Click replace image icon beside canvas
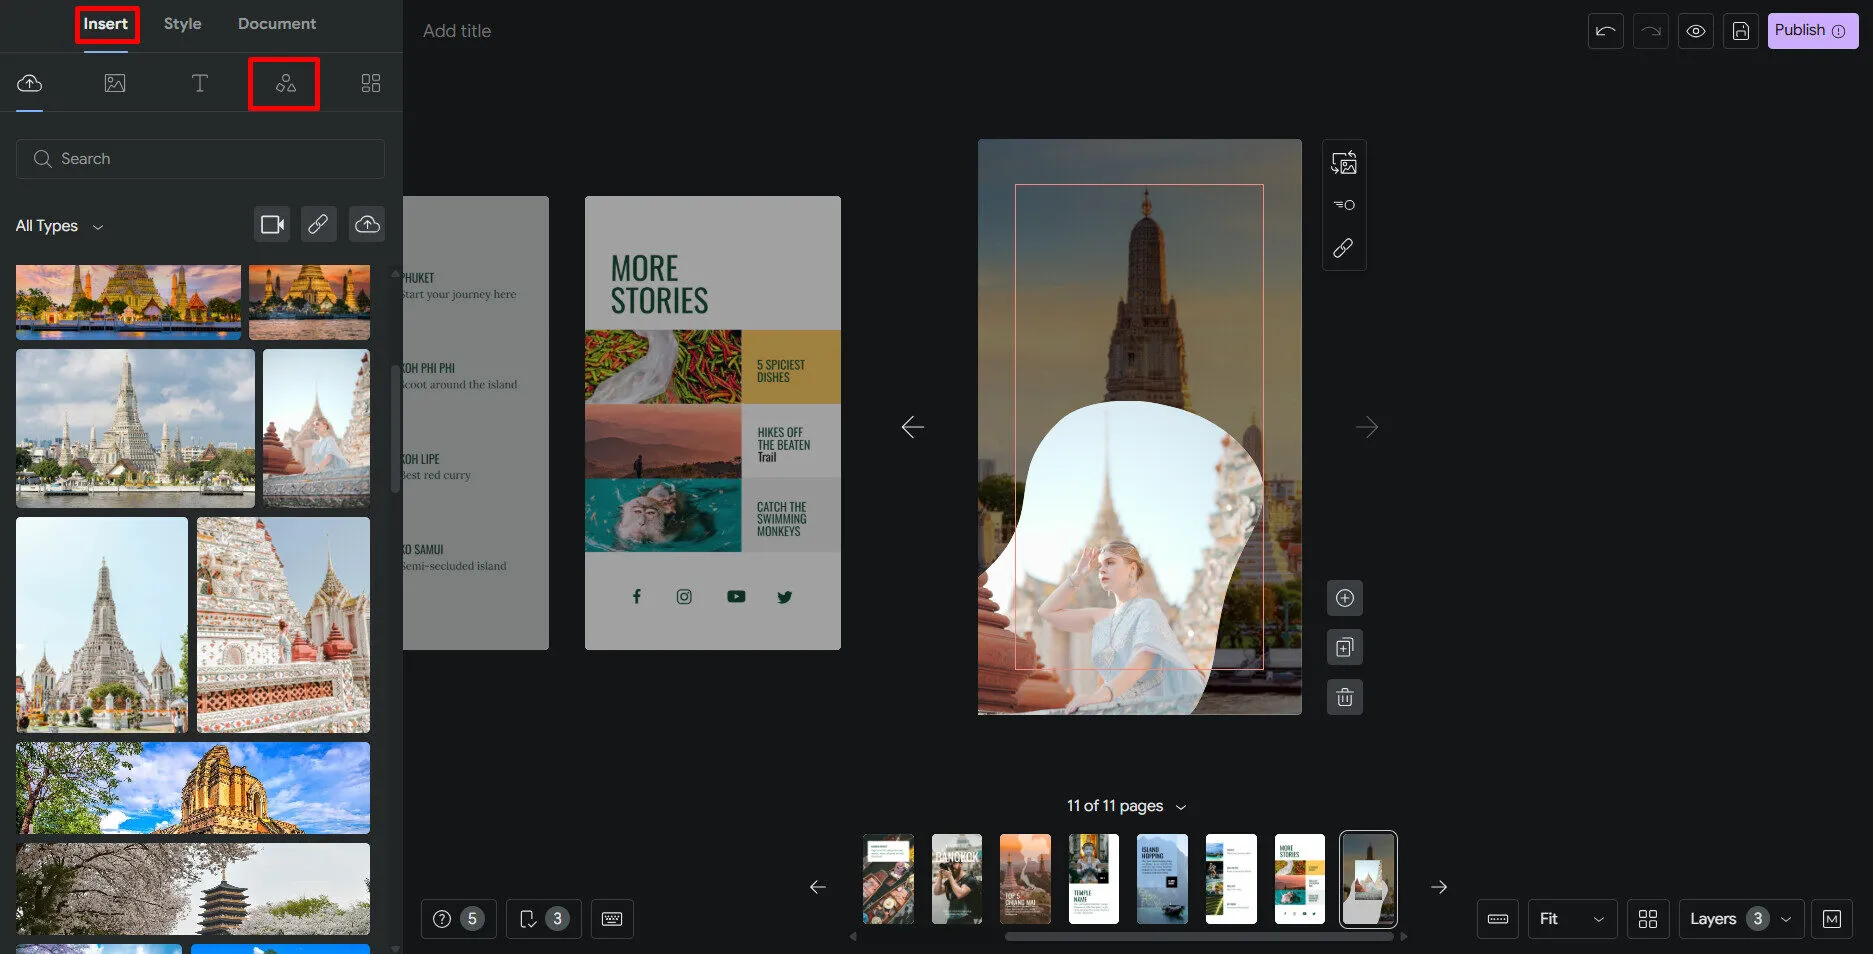Screen dimensions: 1873x954 pos(1344,163)
